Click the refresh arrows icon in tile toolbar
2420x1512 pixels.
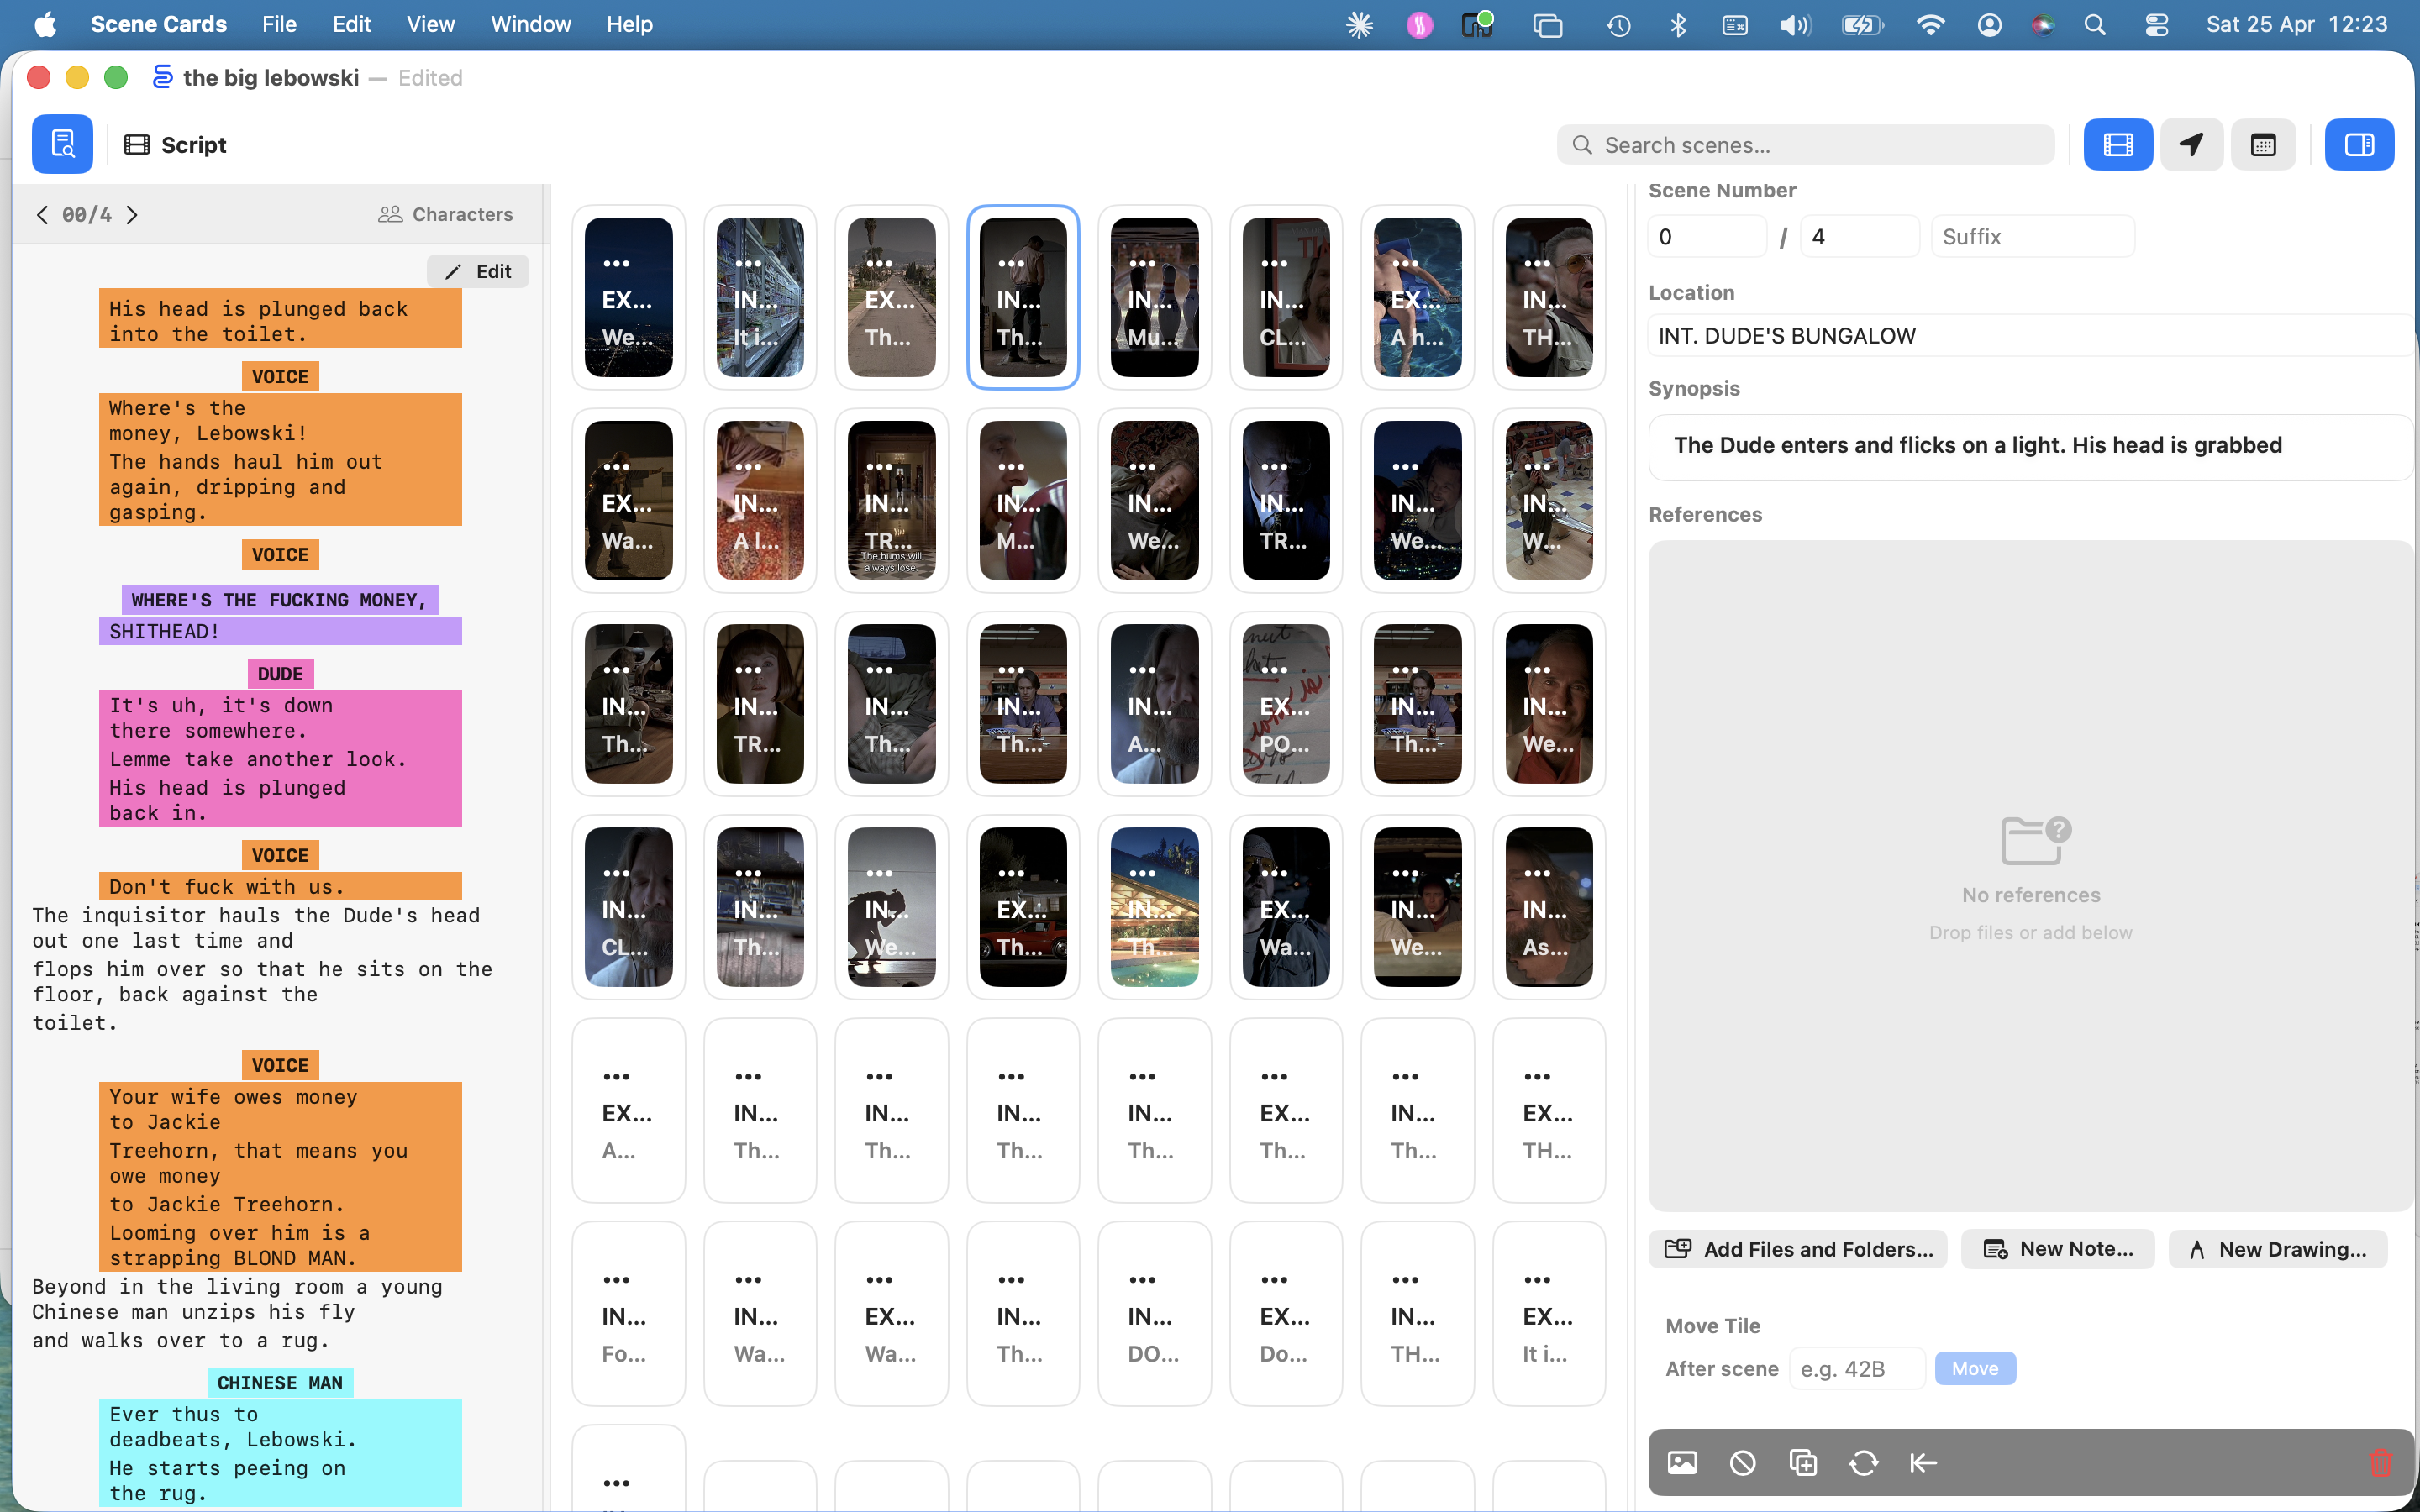point(1863,1463)
